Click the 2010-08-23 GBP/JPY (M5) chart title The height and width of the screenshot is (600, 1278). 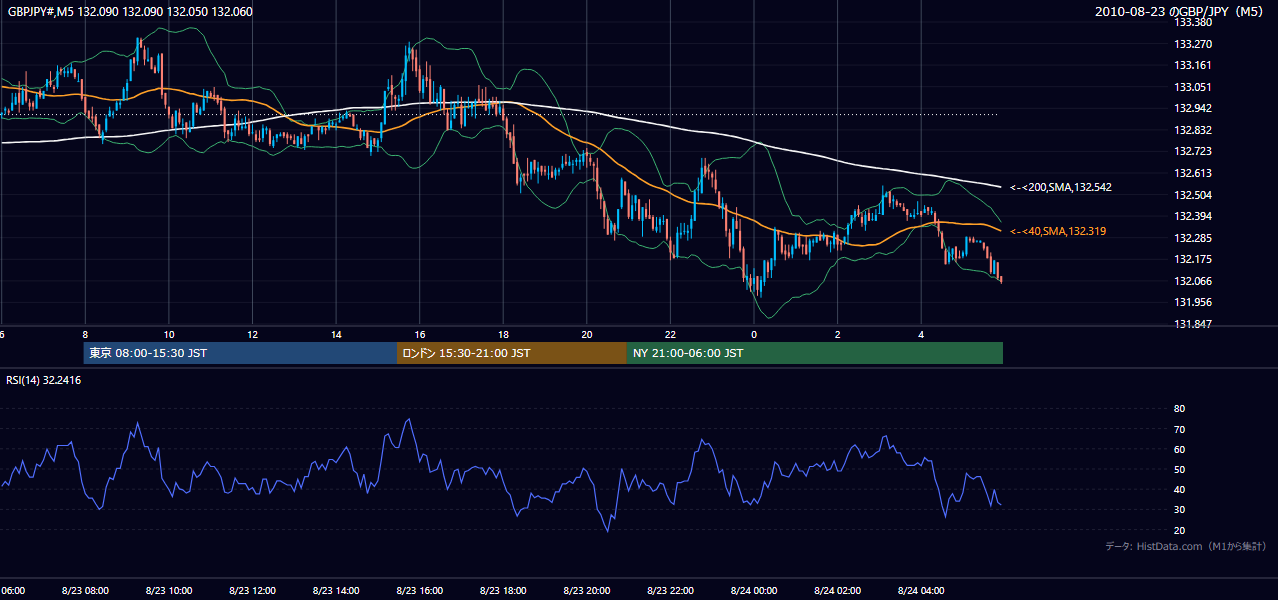1180,12
